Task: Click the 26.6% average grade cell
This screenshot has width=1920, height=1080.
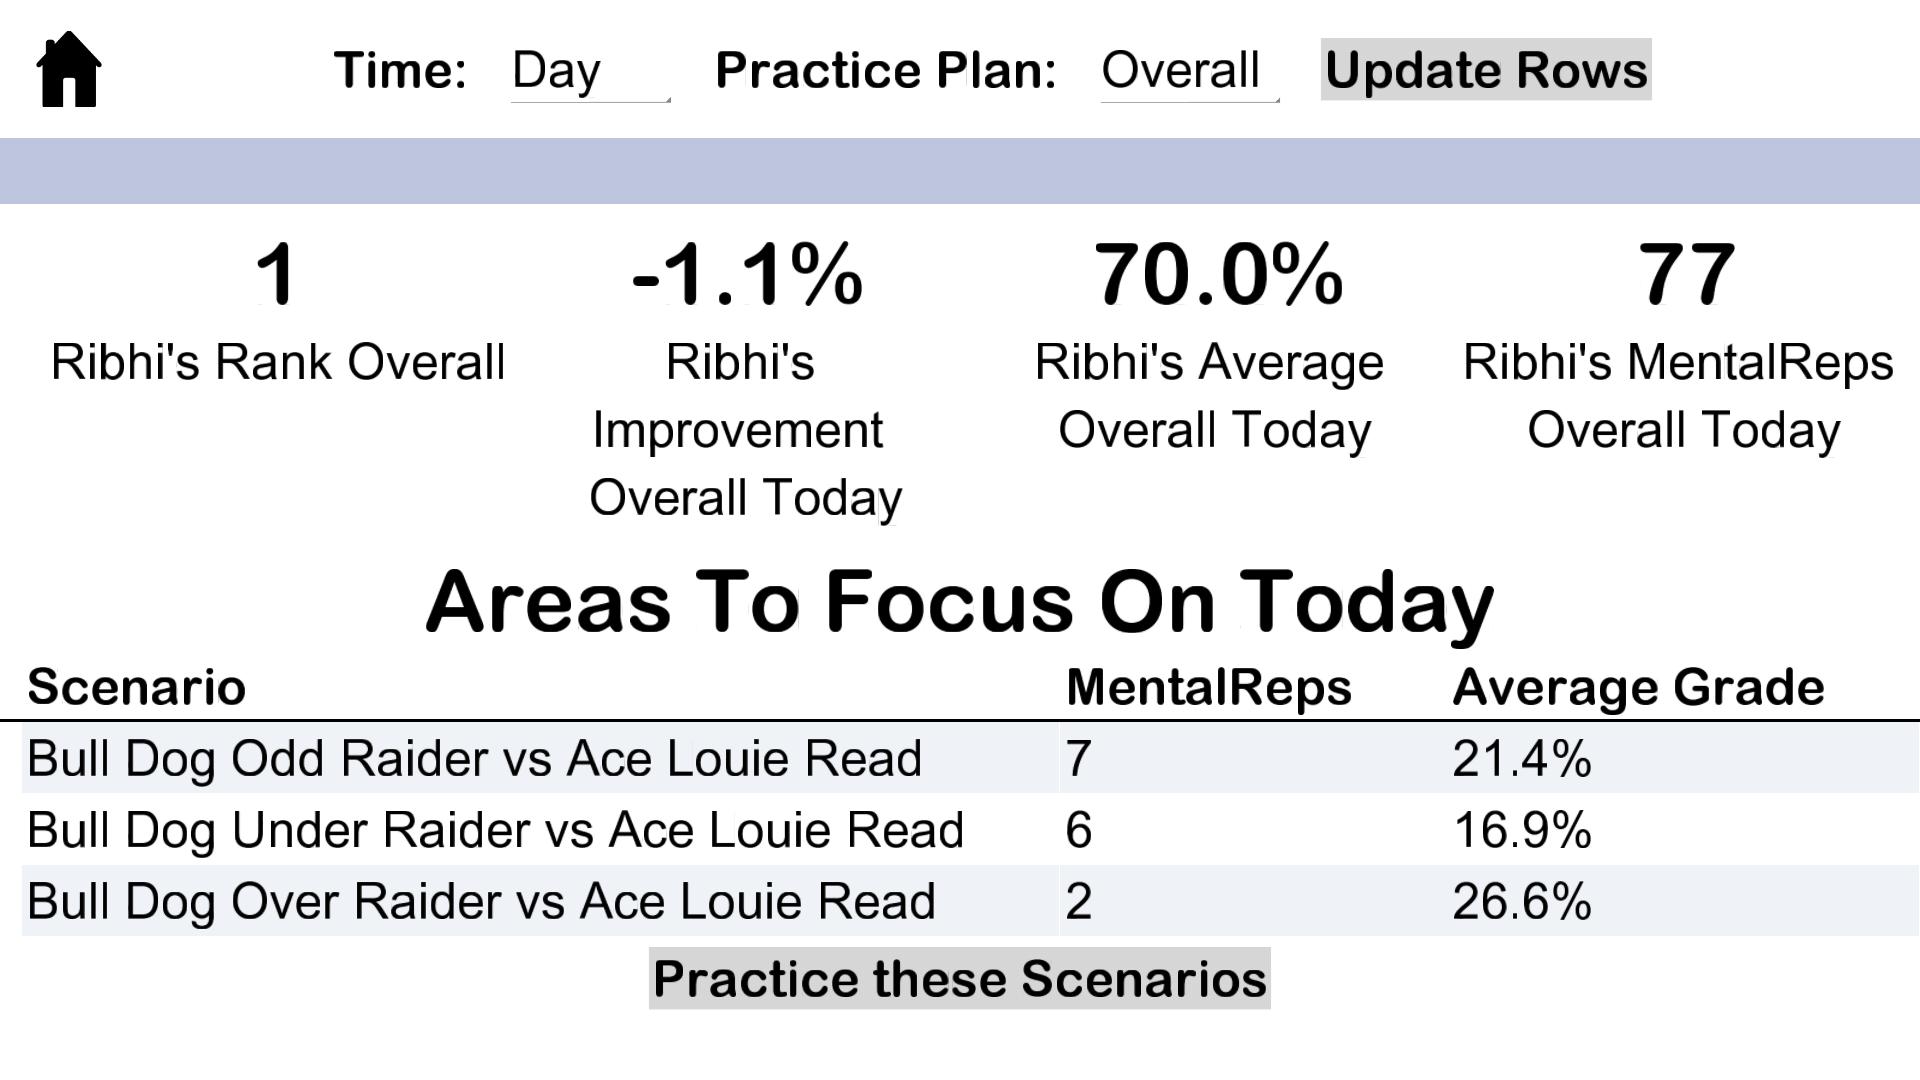Action: (1521, 901)
